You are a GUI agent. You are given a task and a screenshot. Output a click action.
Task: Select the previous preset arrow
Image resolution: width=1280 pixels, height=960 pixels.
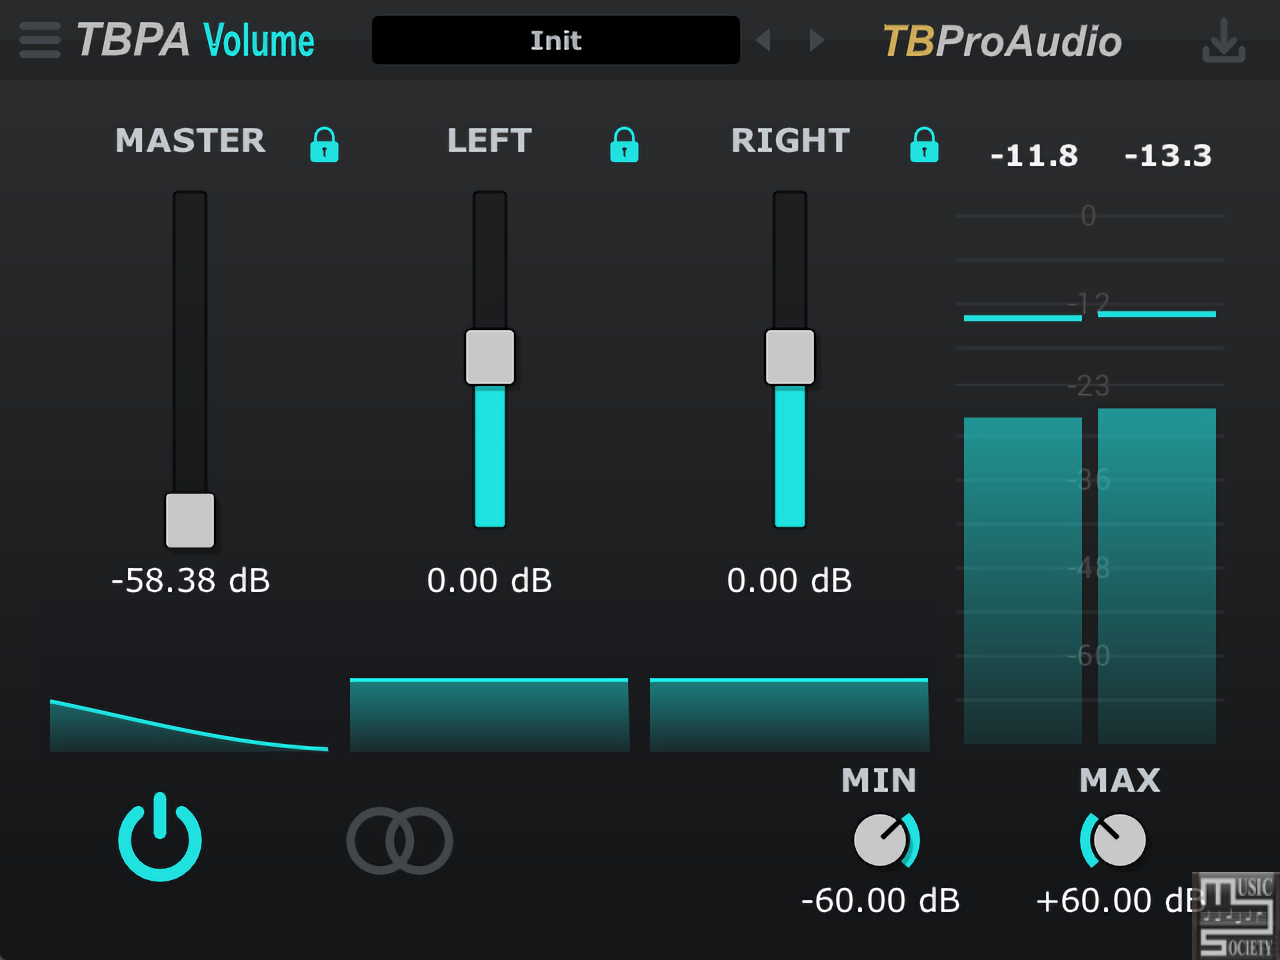(764, 40)
